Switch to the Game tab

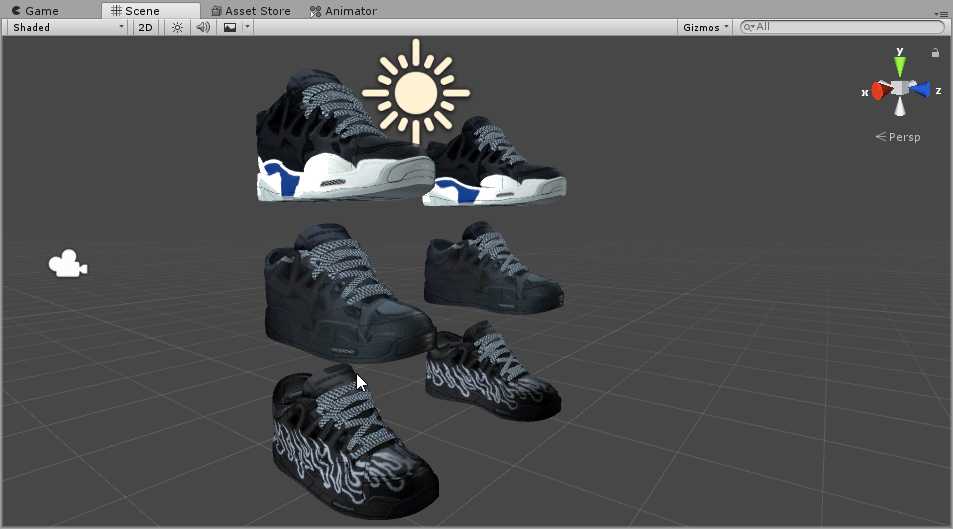click(x=36, y=11)
